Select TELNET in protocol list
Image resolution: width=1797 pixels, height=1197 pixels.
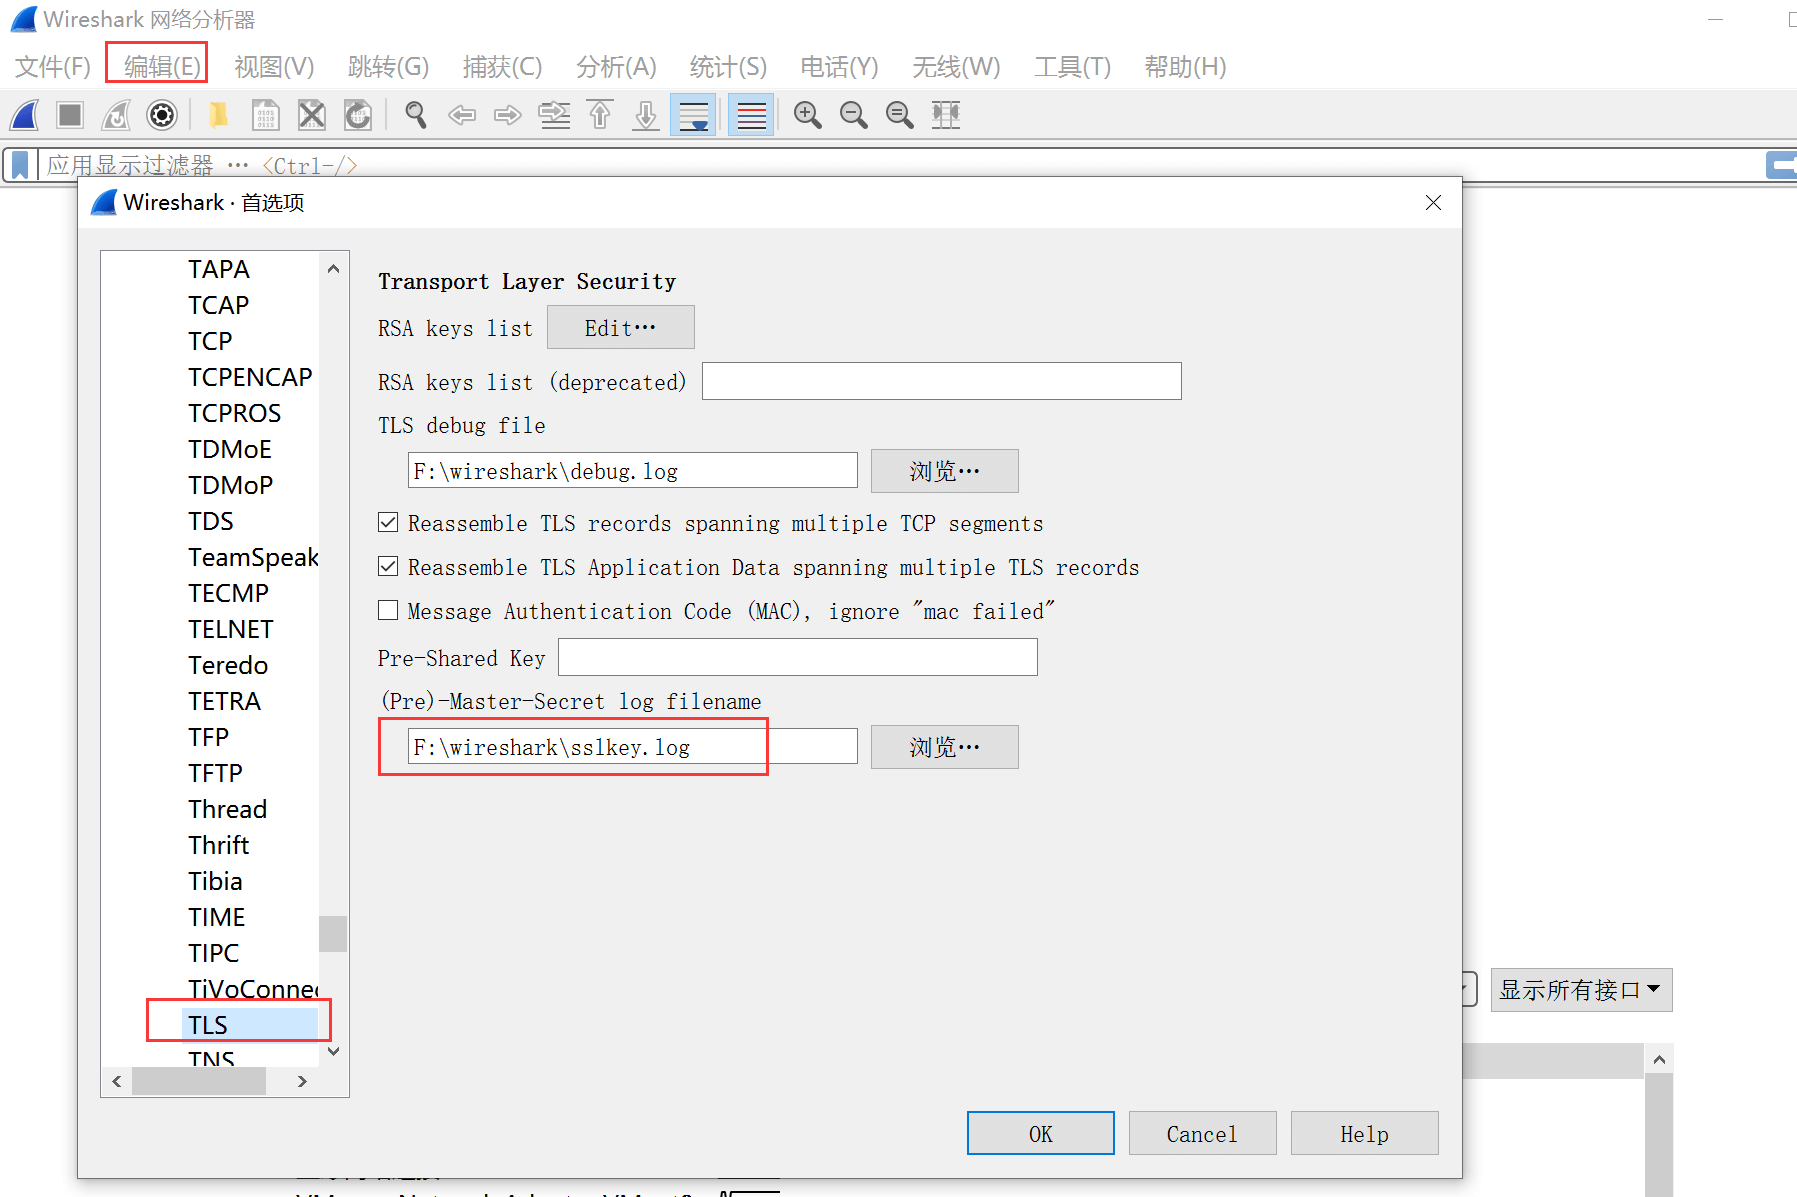[x=231, y=629]
